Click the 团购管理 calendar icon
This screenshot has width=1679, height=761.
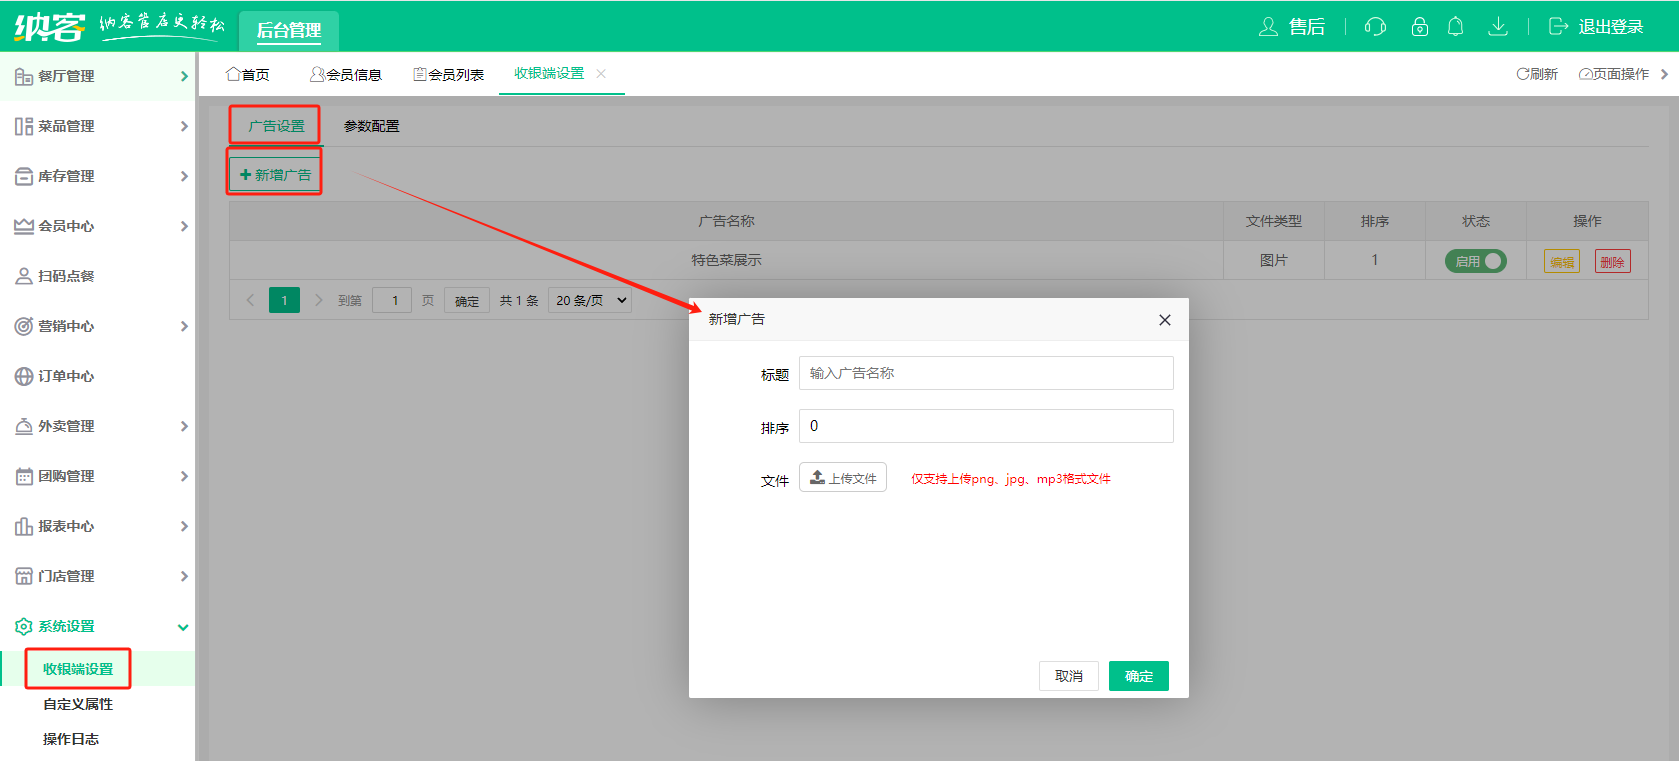pyautogui.click(x=24, y=476)
